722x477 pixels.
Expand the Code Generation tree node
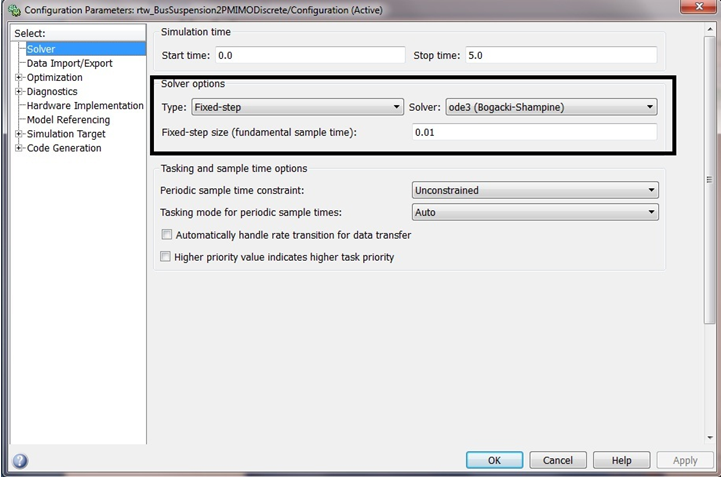pos(19,148)
